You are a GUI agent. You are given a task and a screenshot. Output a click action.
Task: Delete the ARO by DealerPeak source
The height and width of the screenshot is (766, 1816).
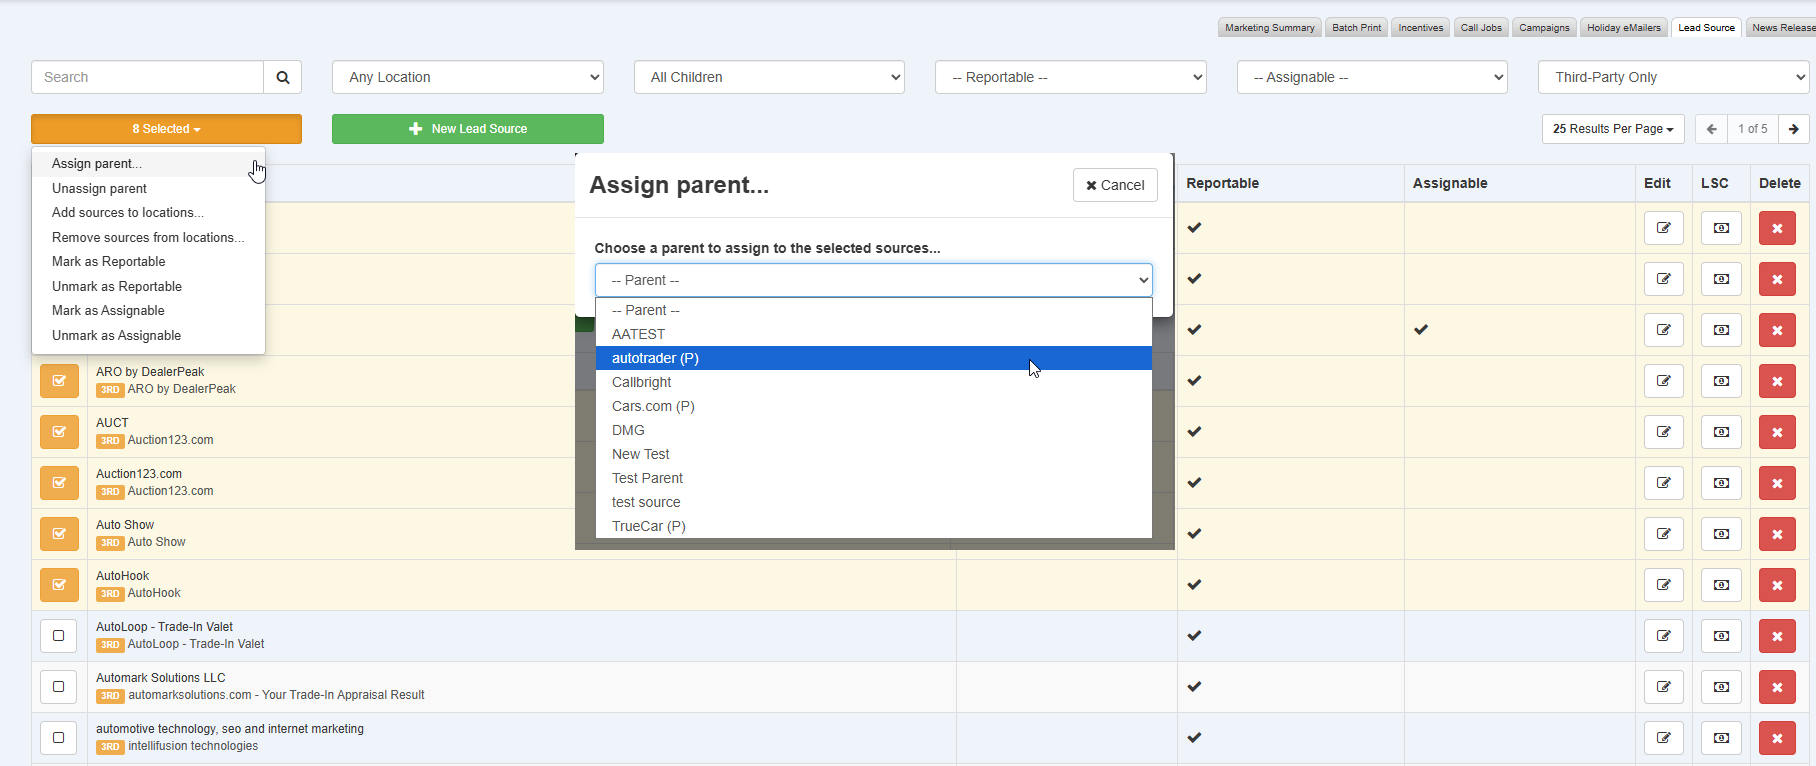[1777, 381]
